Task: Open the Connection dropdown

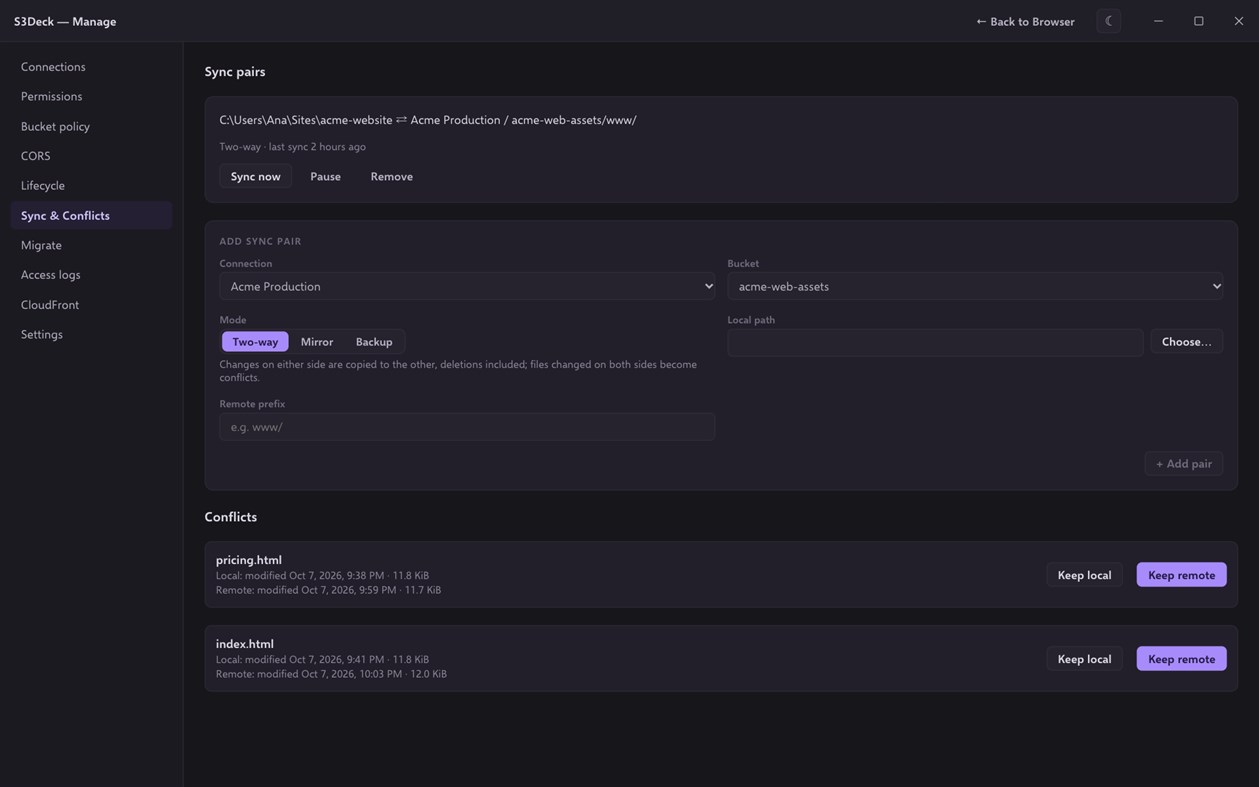Action: pos(467,286)
